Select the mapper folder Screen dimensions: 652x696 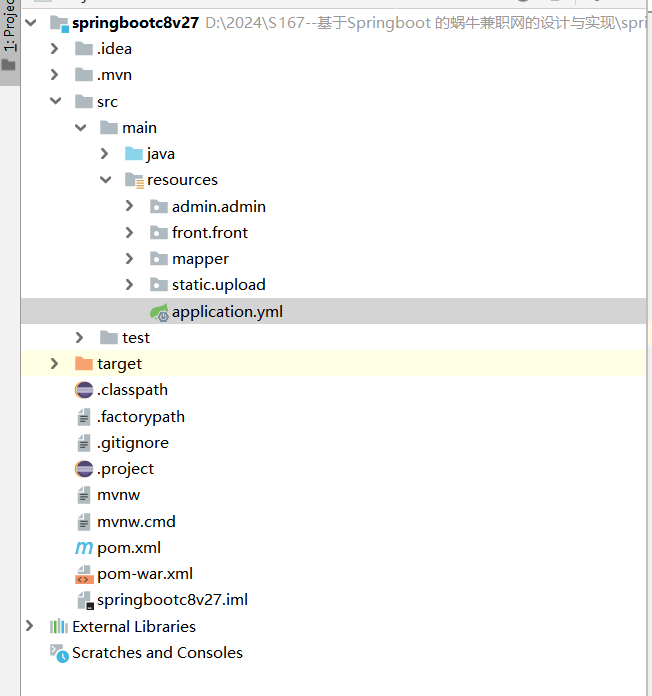[x=200, y=259]
